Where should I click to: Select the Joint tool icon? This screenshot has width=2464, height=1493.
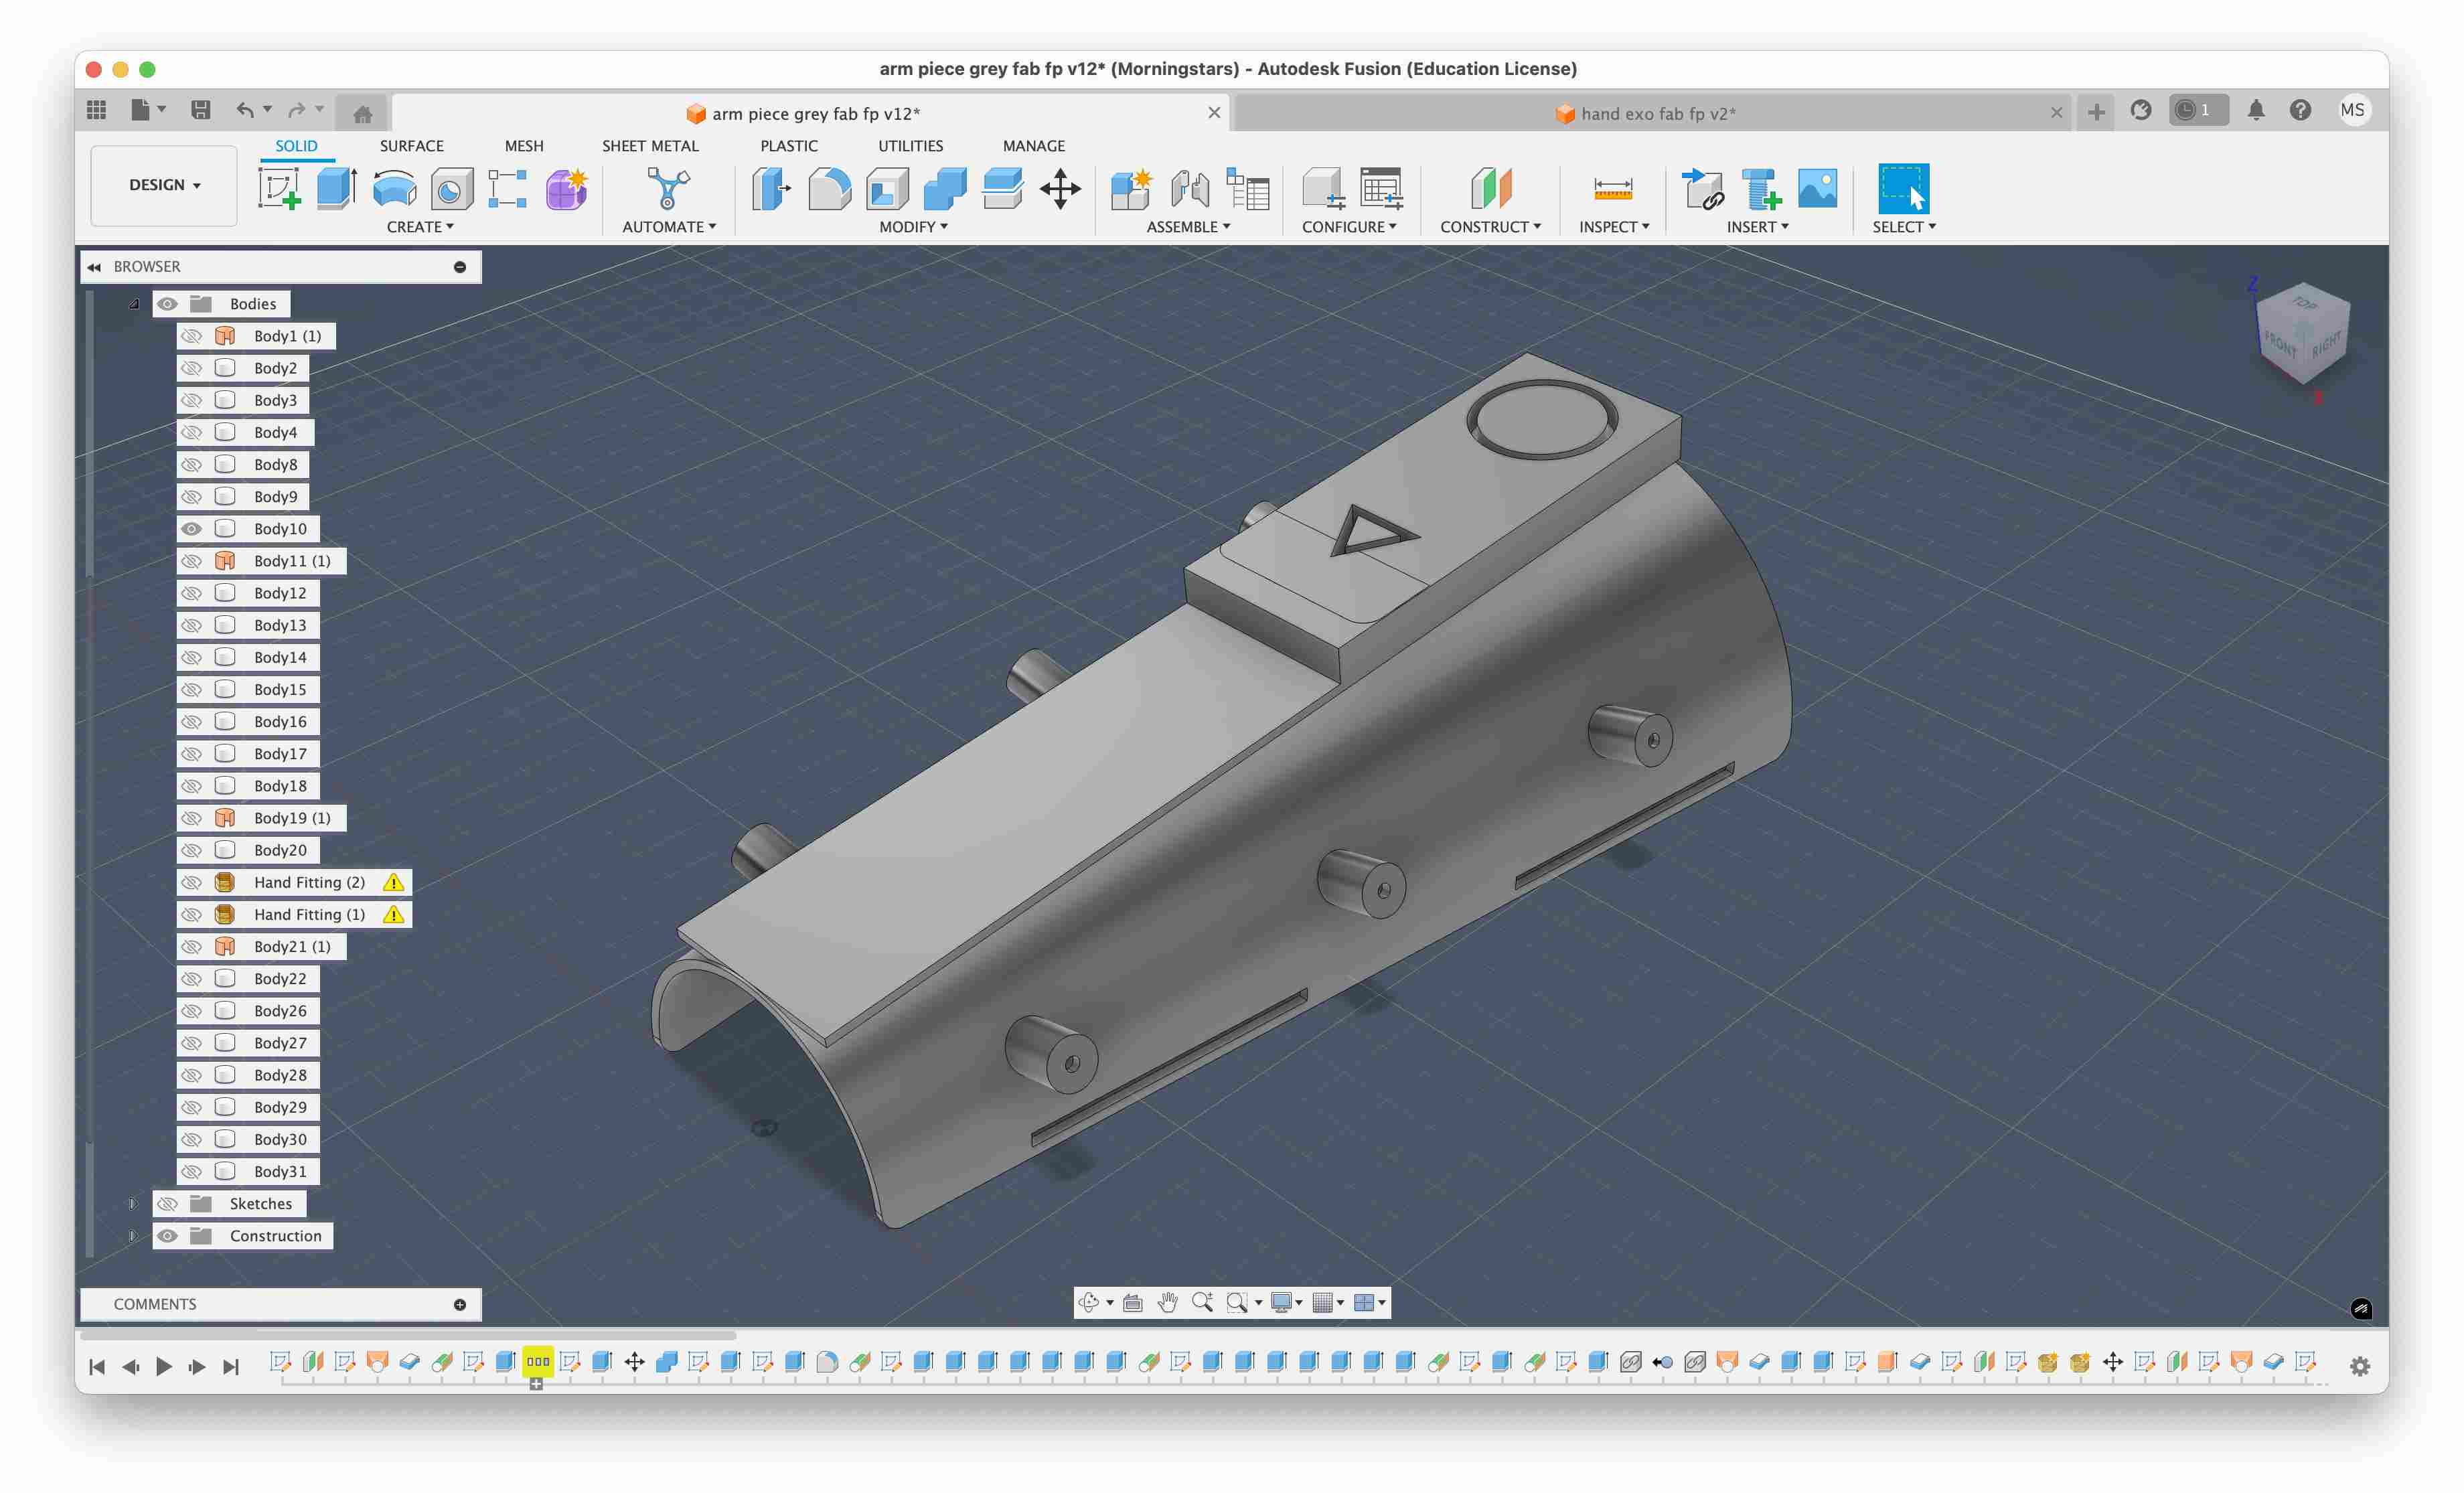tap(1190, 188)
